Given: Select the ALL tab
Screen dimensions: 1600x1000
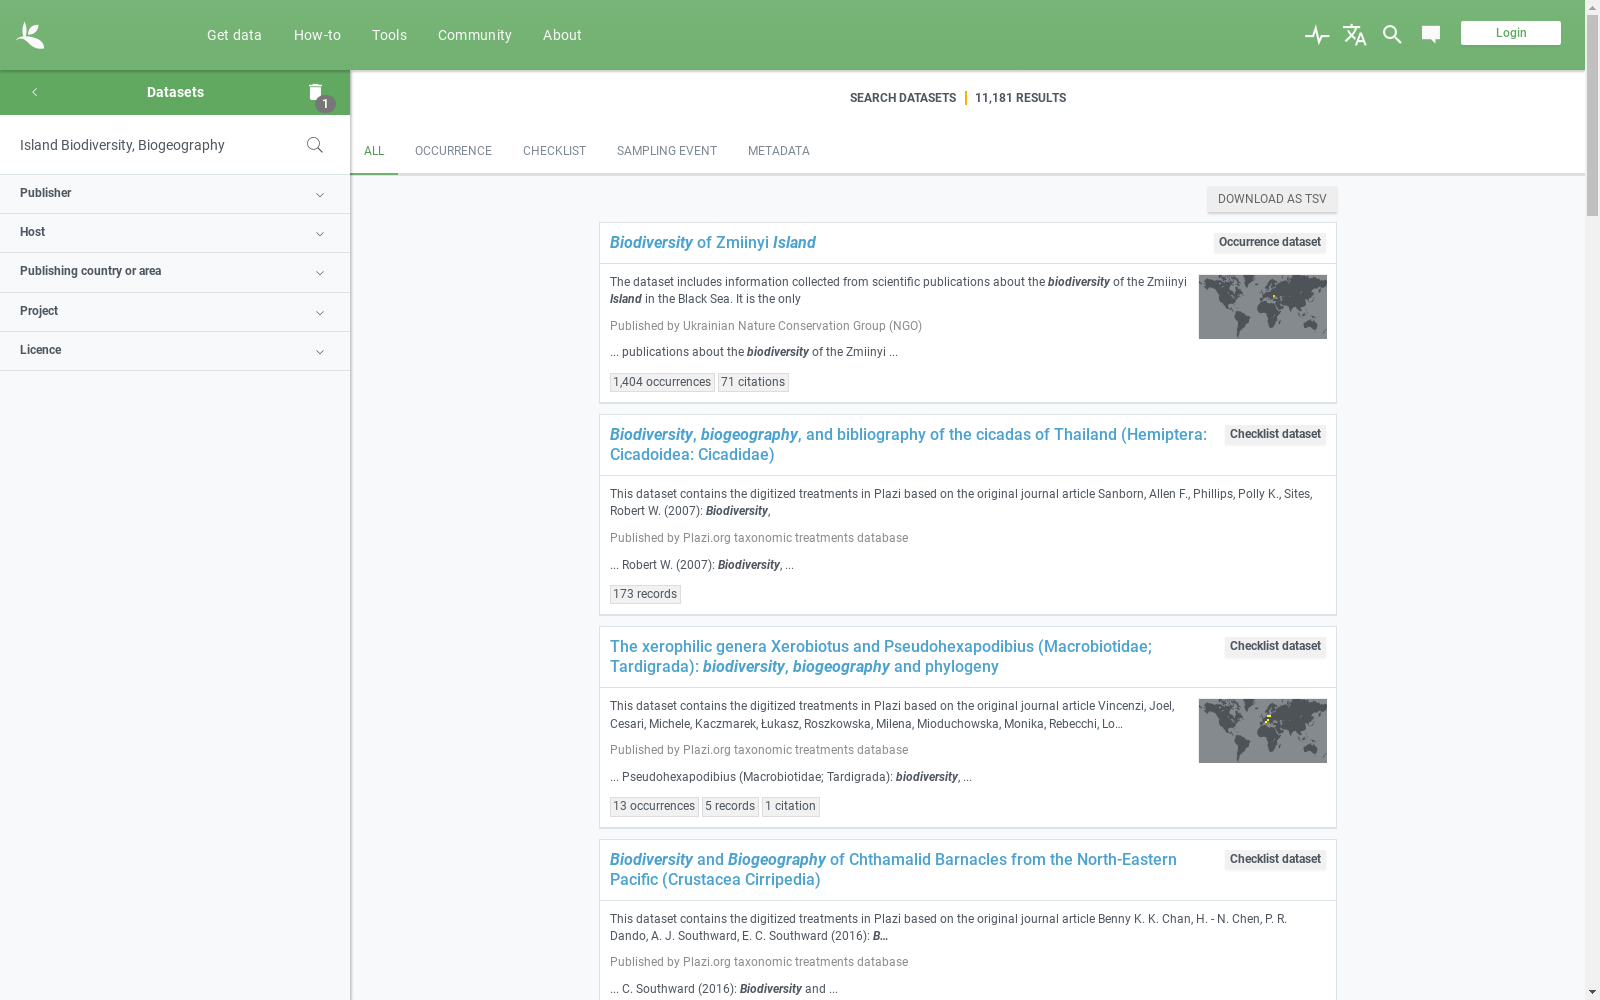Looking at the screenshot, I should 374,151.
